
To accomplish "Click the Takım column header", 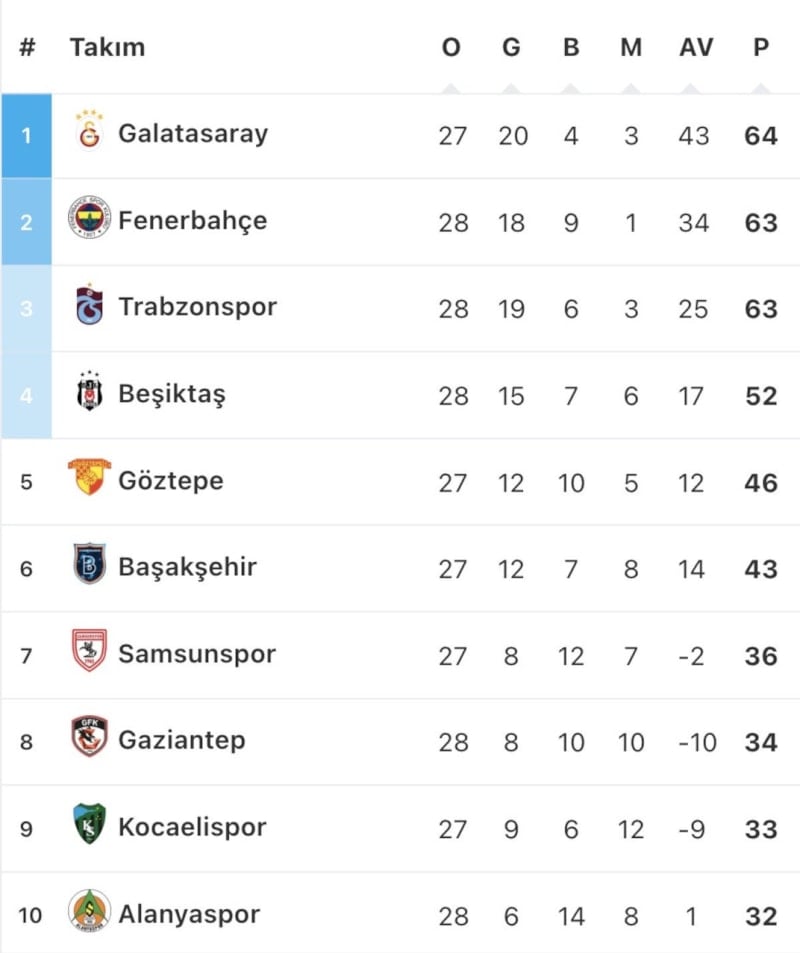I will (107, 47).
